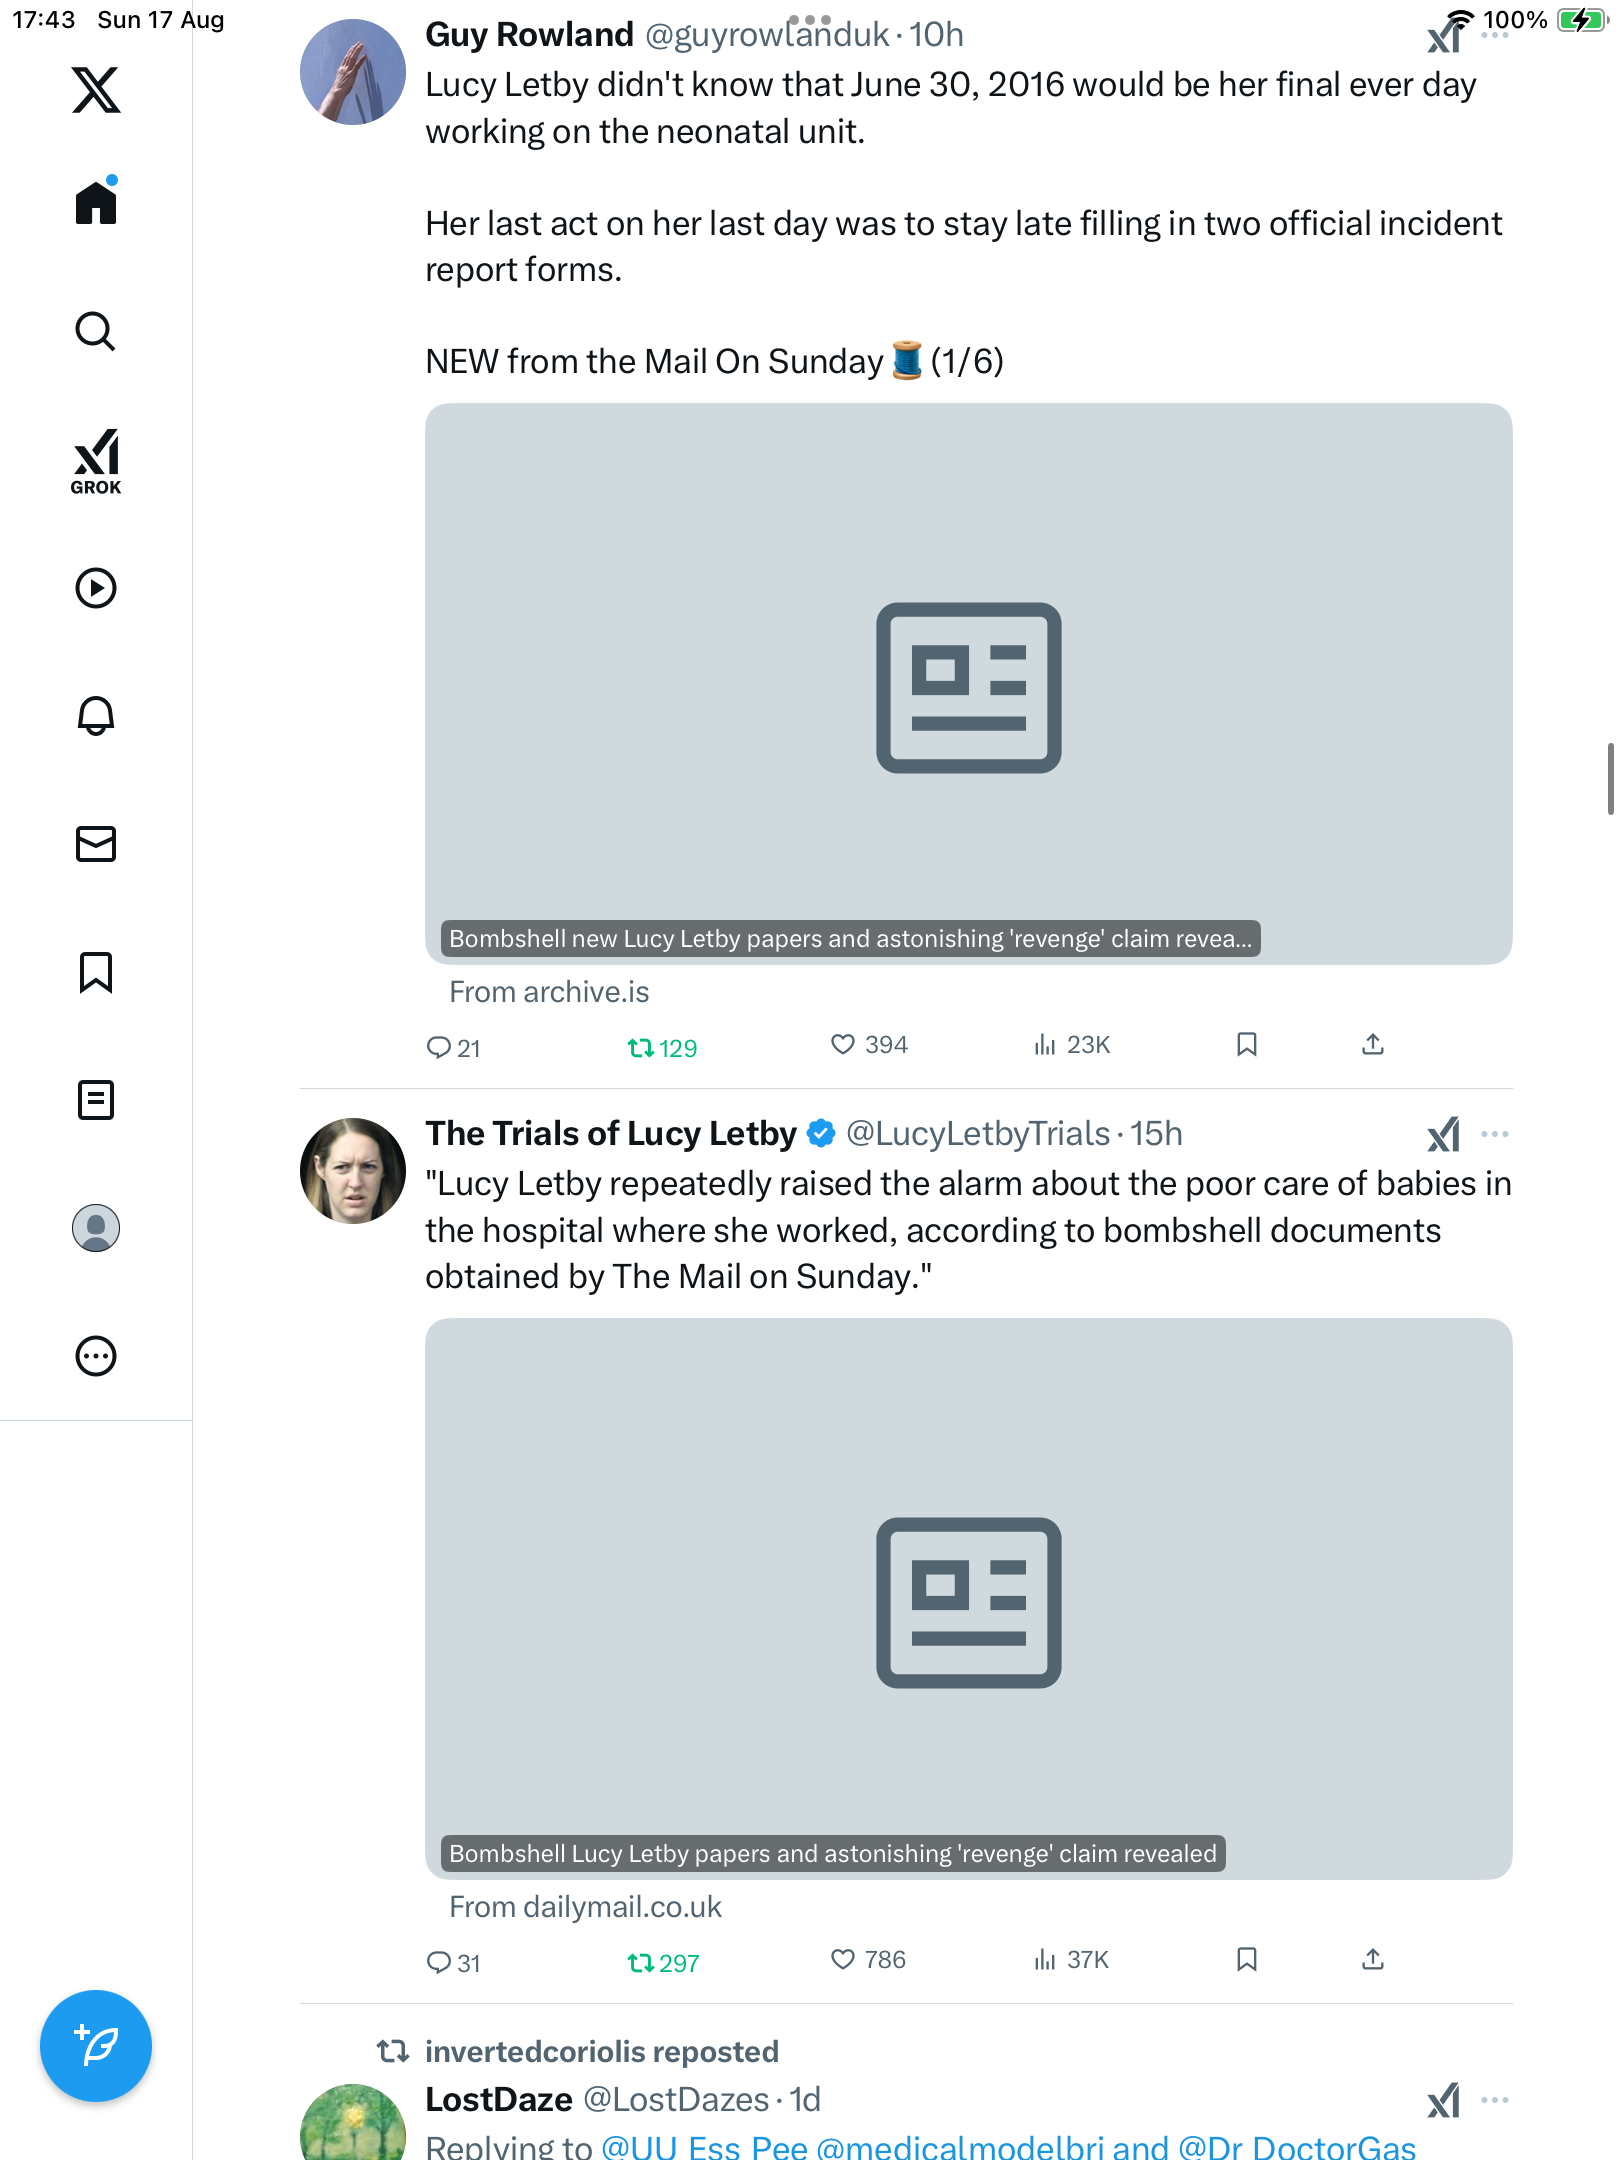Screen dimensions: 1620x2160
Task: Open @LucyLetbyTrials profile handle
Action: 977,1133
